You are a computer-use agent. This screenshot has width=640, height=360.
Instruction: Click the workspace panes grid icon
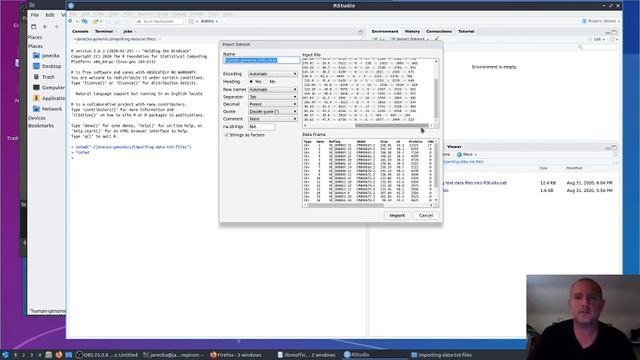point(191,21)
